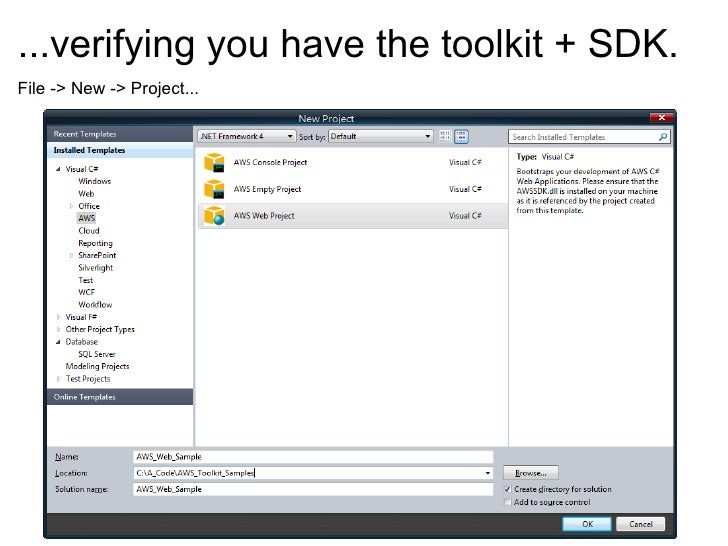Select the SQL Server tree item
This screenshot has width=728, height=546.
[x=97, y=354]
